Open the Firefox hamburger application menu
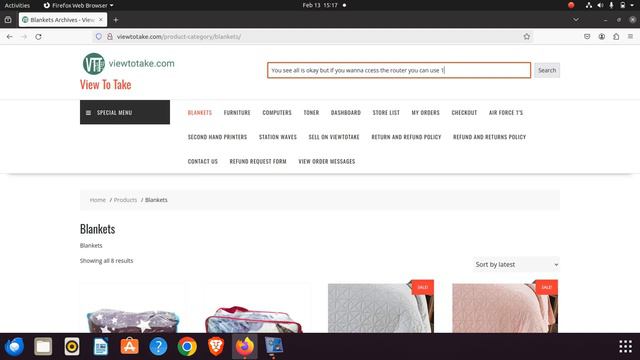Screen dimensions: 640x360 click(630, 37)
